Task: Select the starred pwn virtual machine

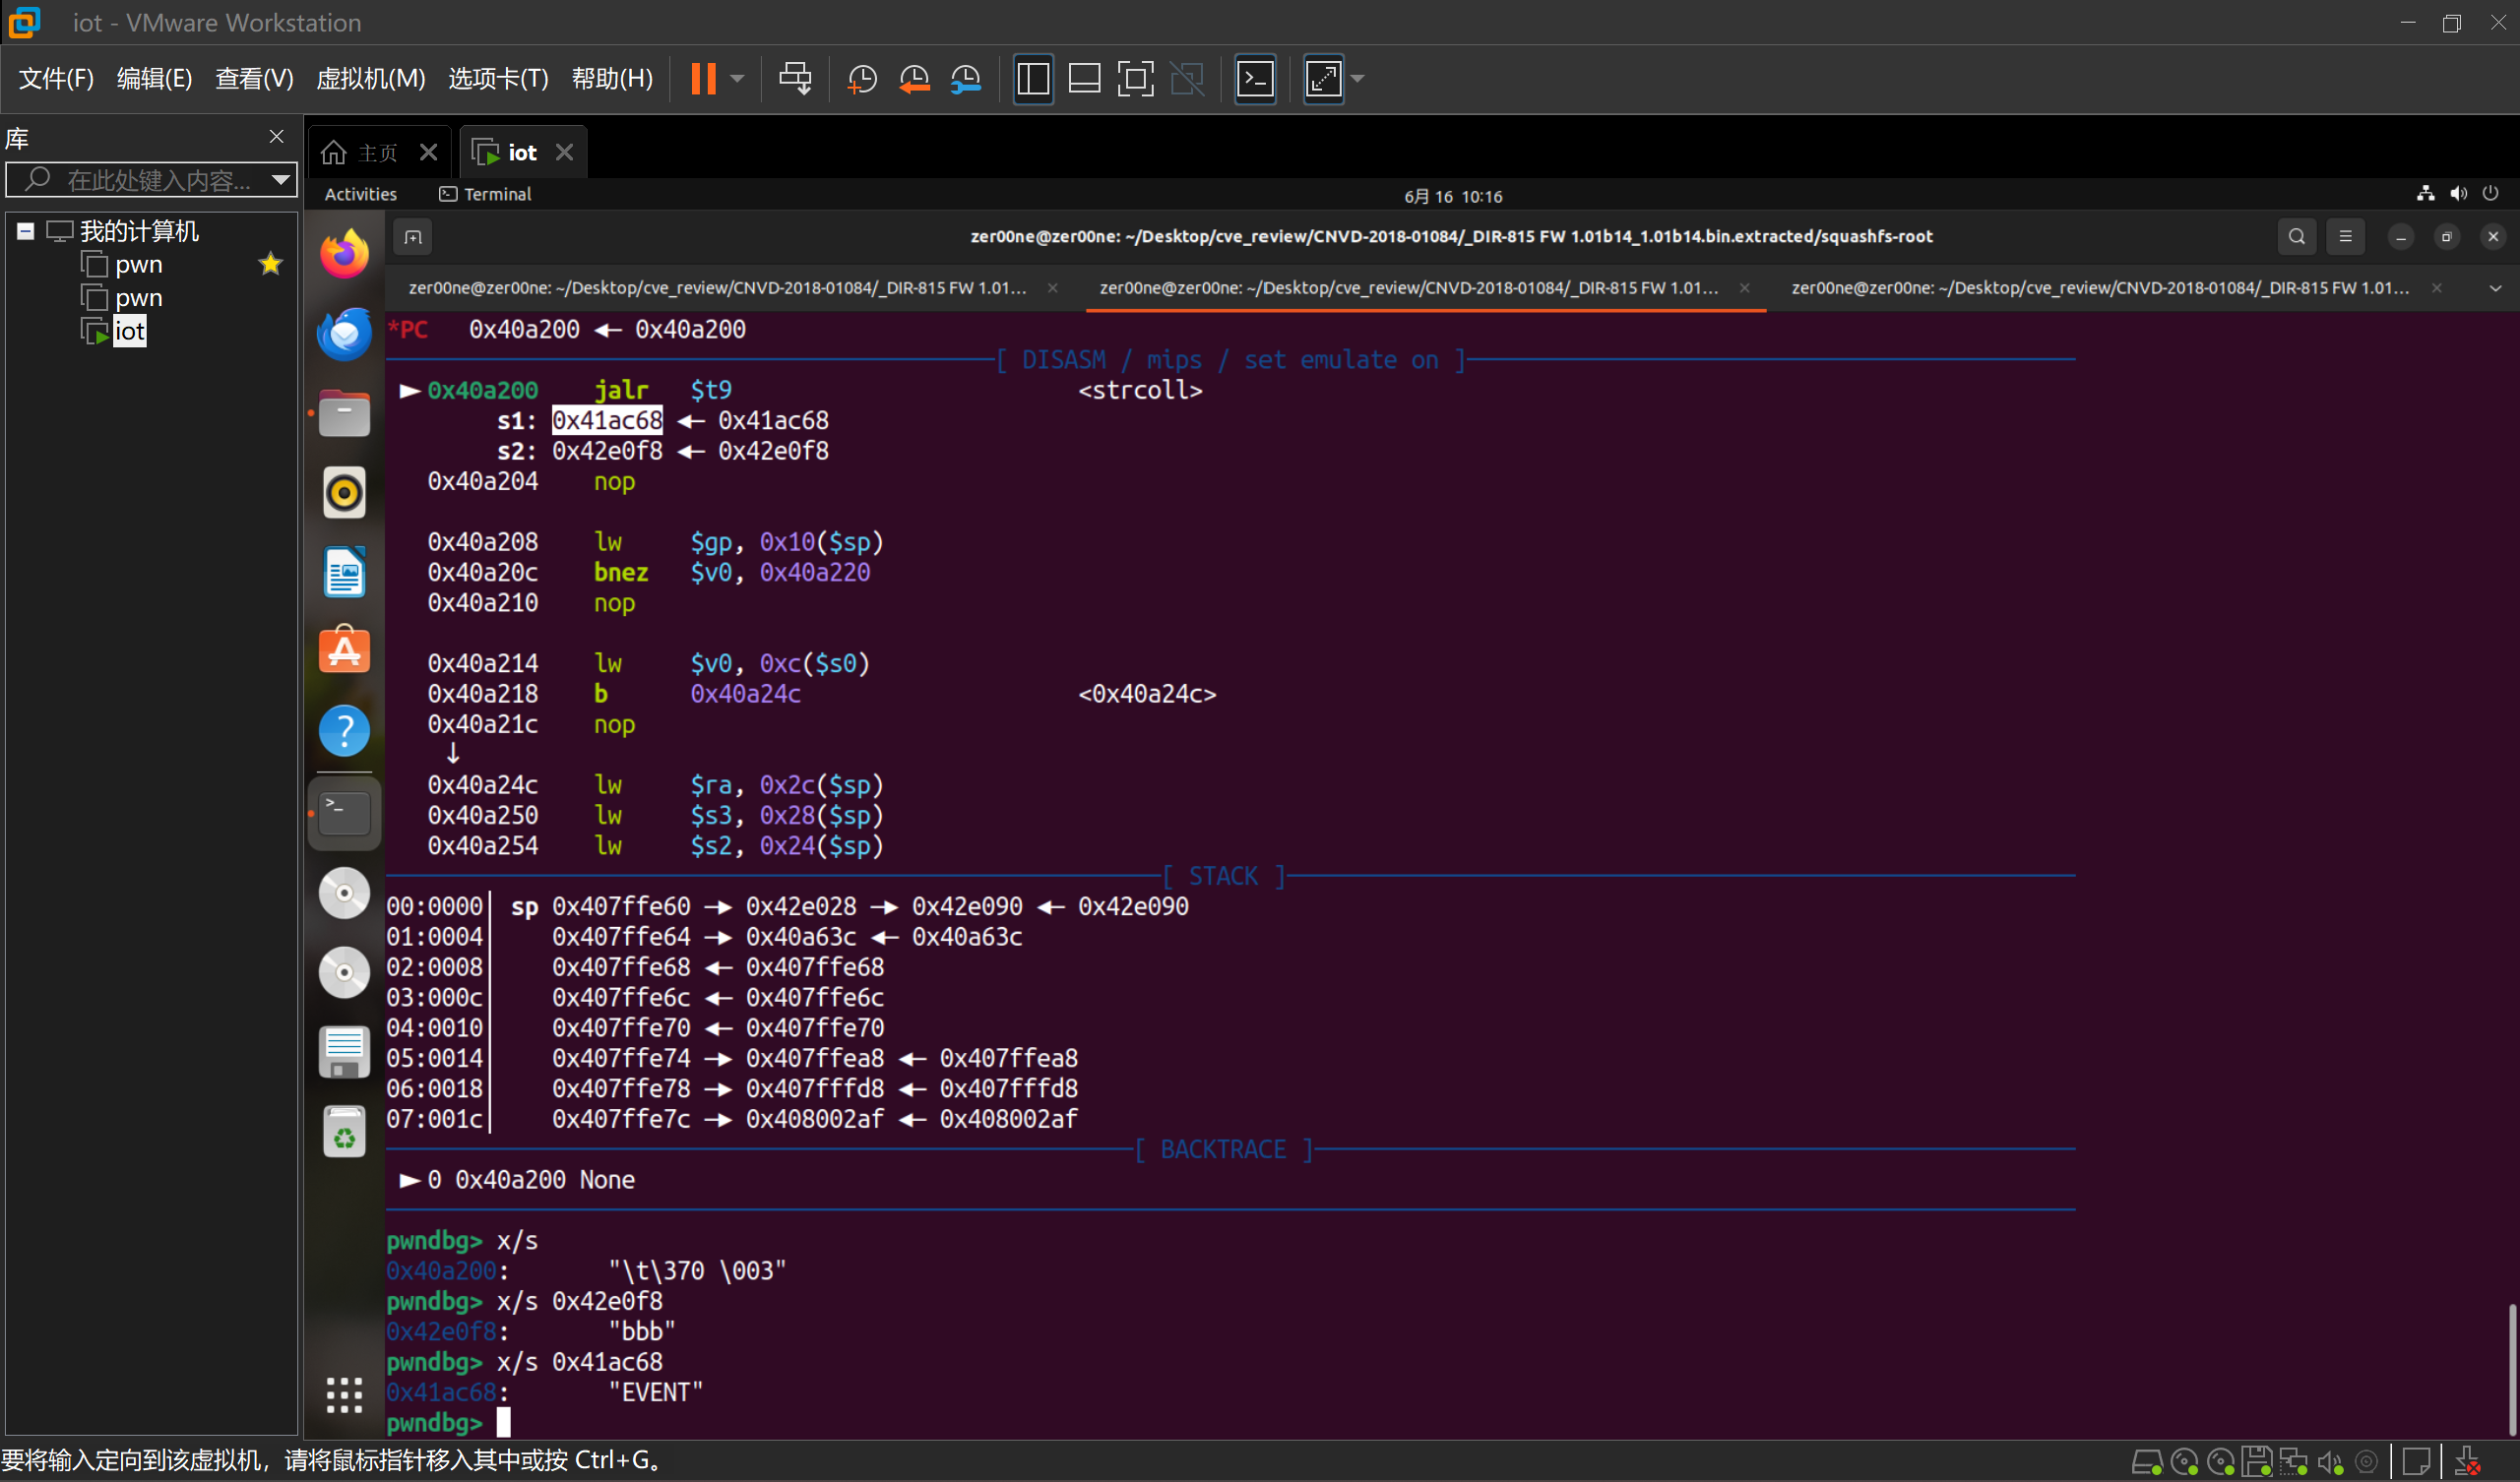Action: point(138,264)
